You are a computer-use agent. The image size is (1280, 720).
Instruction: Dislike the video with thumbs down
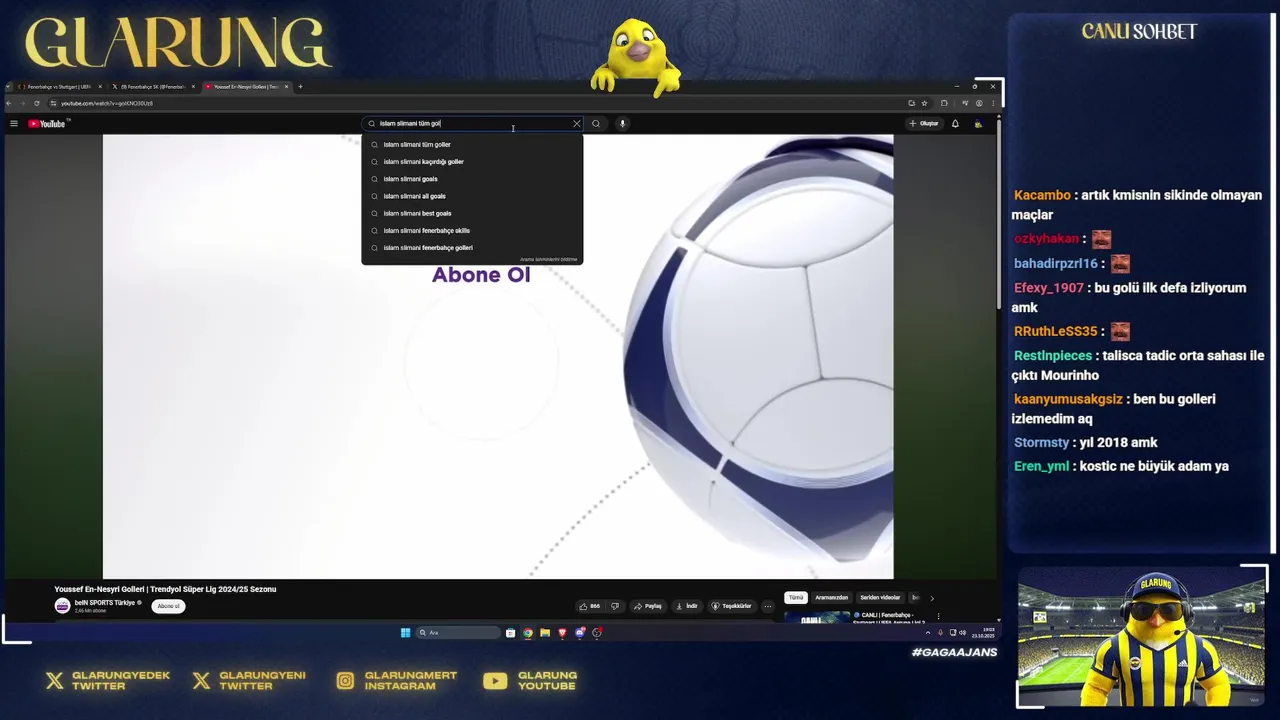click(x=615, y=606)
